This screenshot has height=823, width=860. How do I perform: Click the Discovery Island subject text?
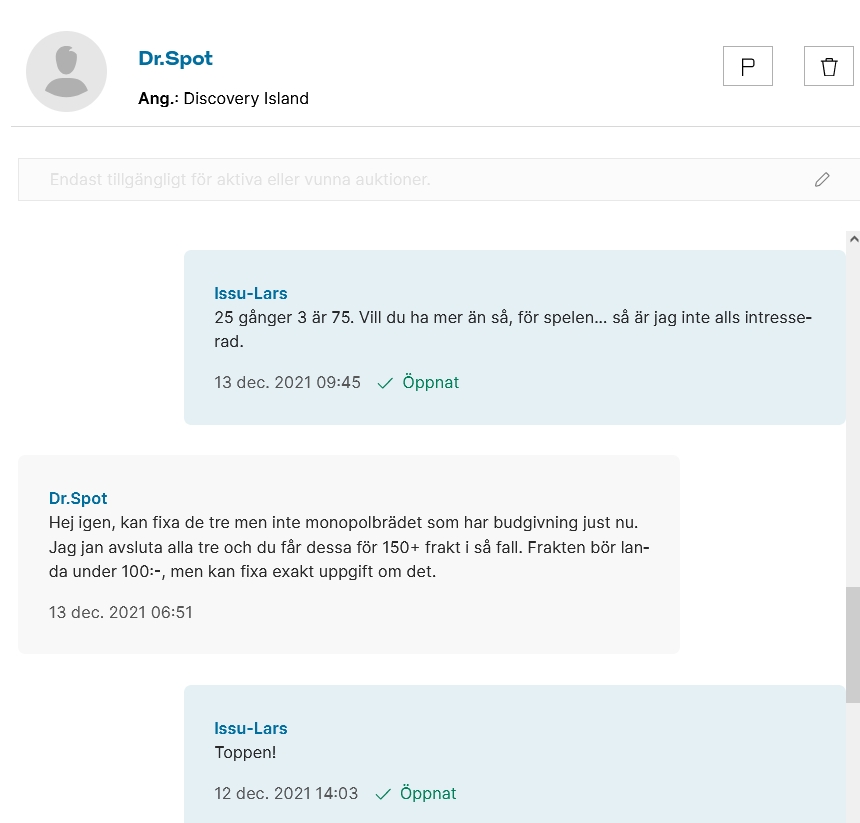pos(246,99)
